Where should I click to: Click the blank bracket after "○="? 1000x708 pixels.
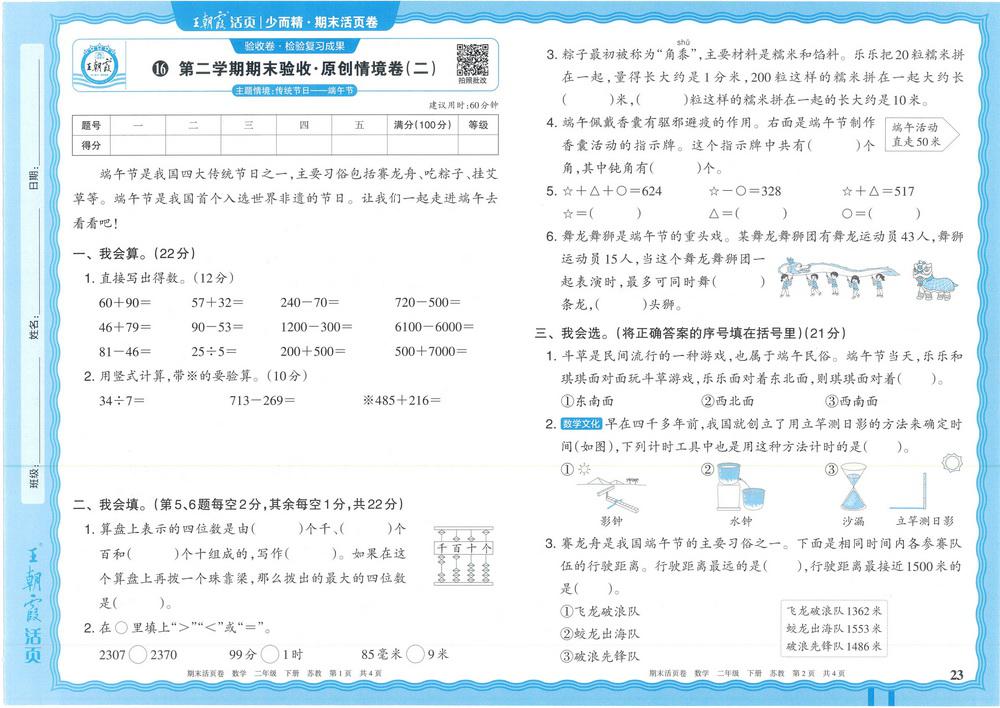tap(893, 214)
